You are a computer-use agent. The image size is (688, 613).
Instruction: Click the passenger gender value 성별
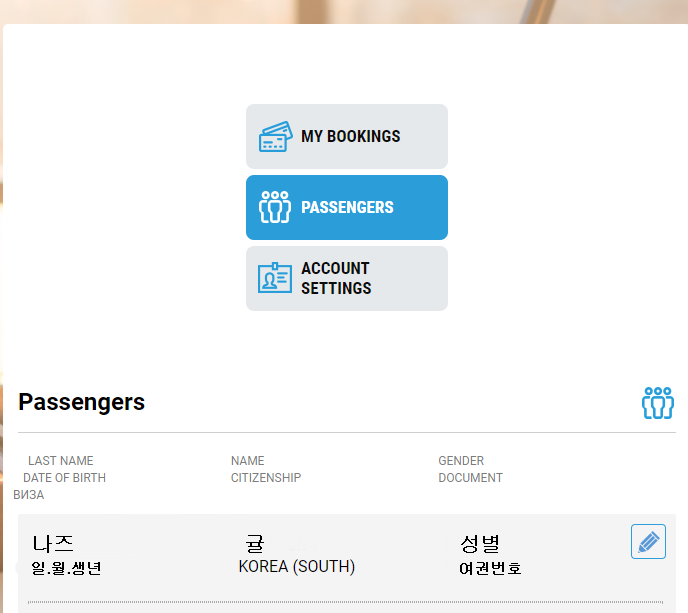coord(480,544)
